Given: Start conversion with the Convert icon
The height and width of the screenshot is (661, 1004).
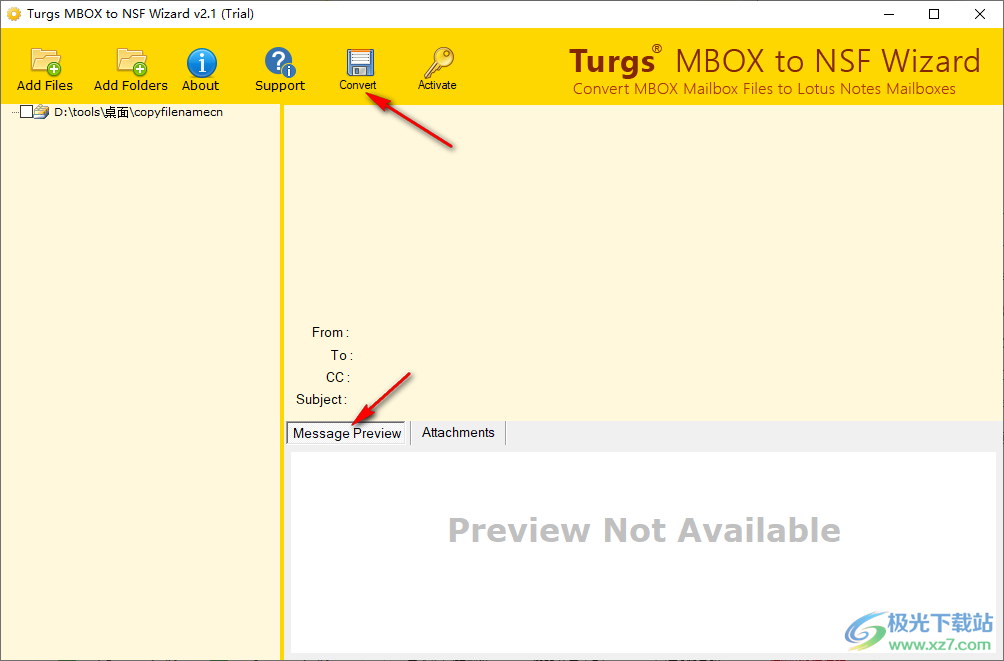Looking at the screenshot, I should pyautogui.click(x=359, y=63).
